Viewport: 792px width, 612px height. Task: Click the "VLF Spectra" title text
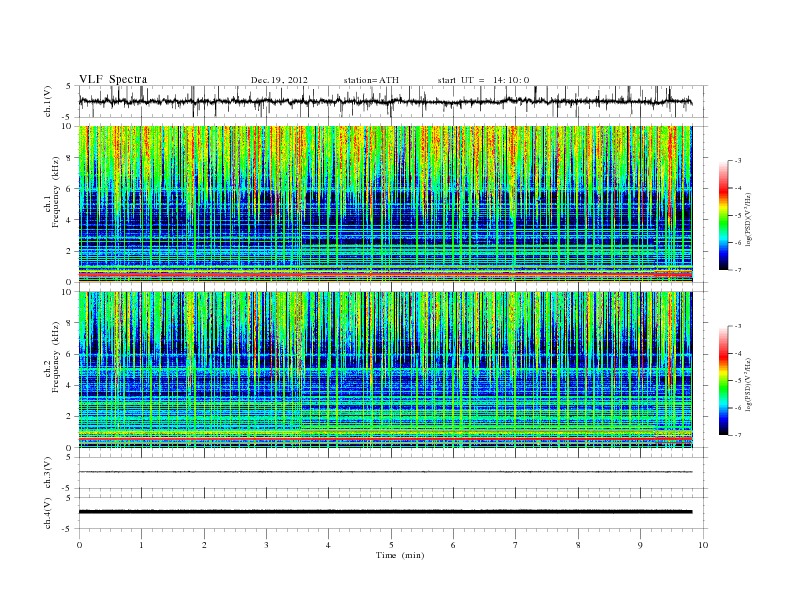click(x=113, y=79)
